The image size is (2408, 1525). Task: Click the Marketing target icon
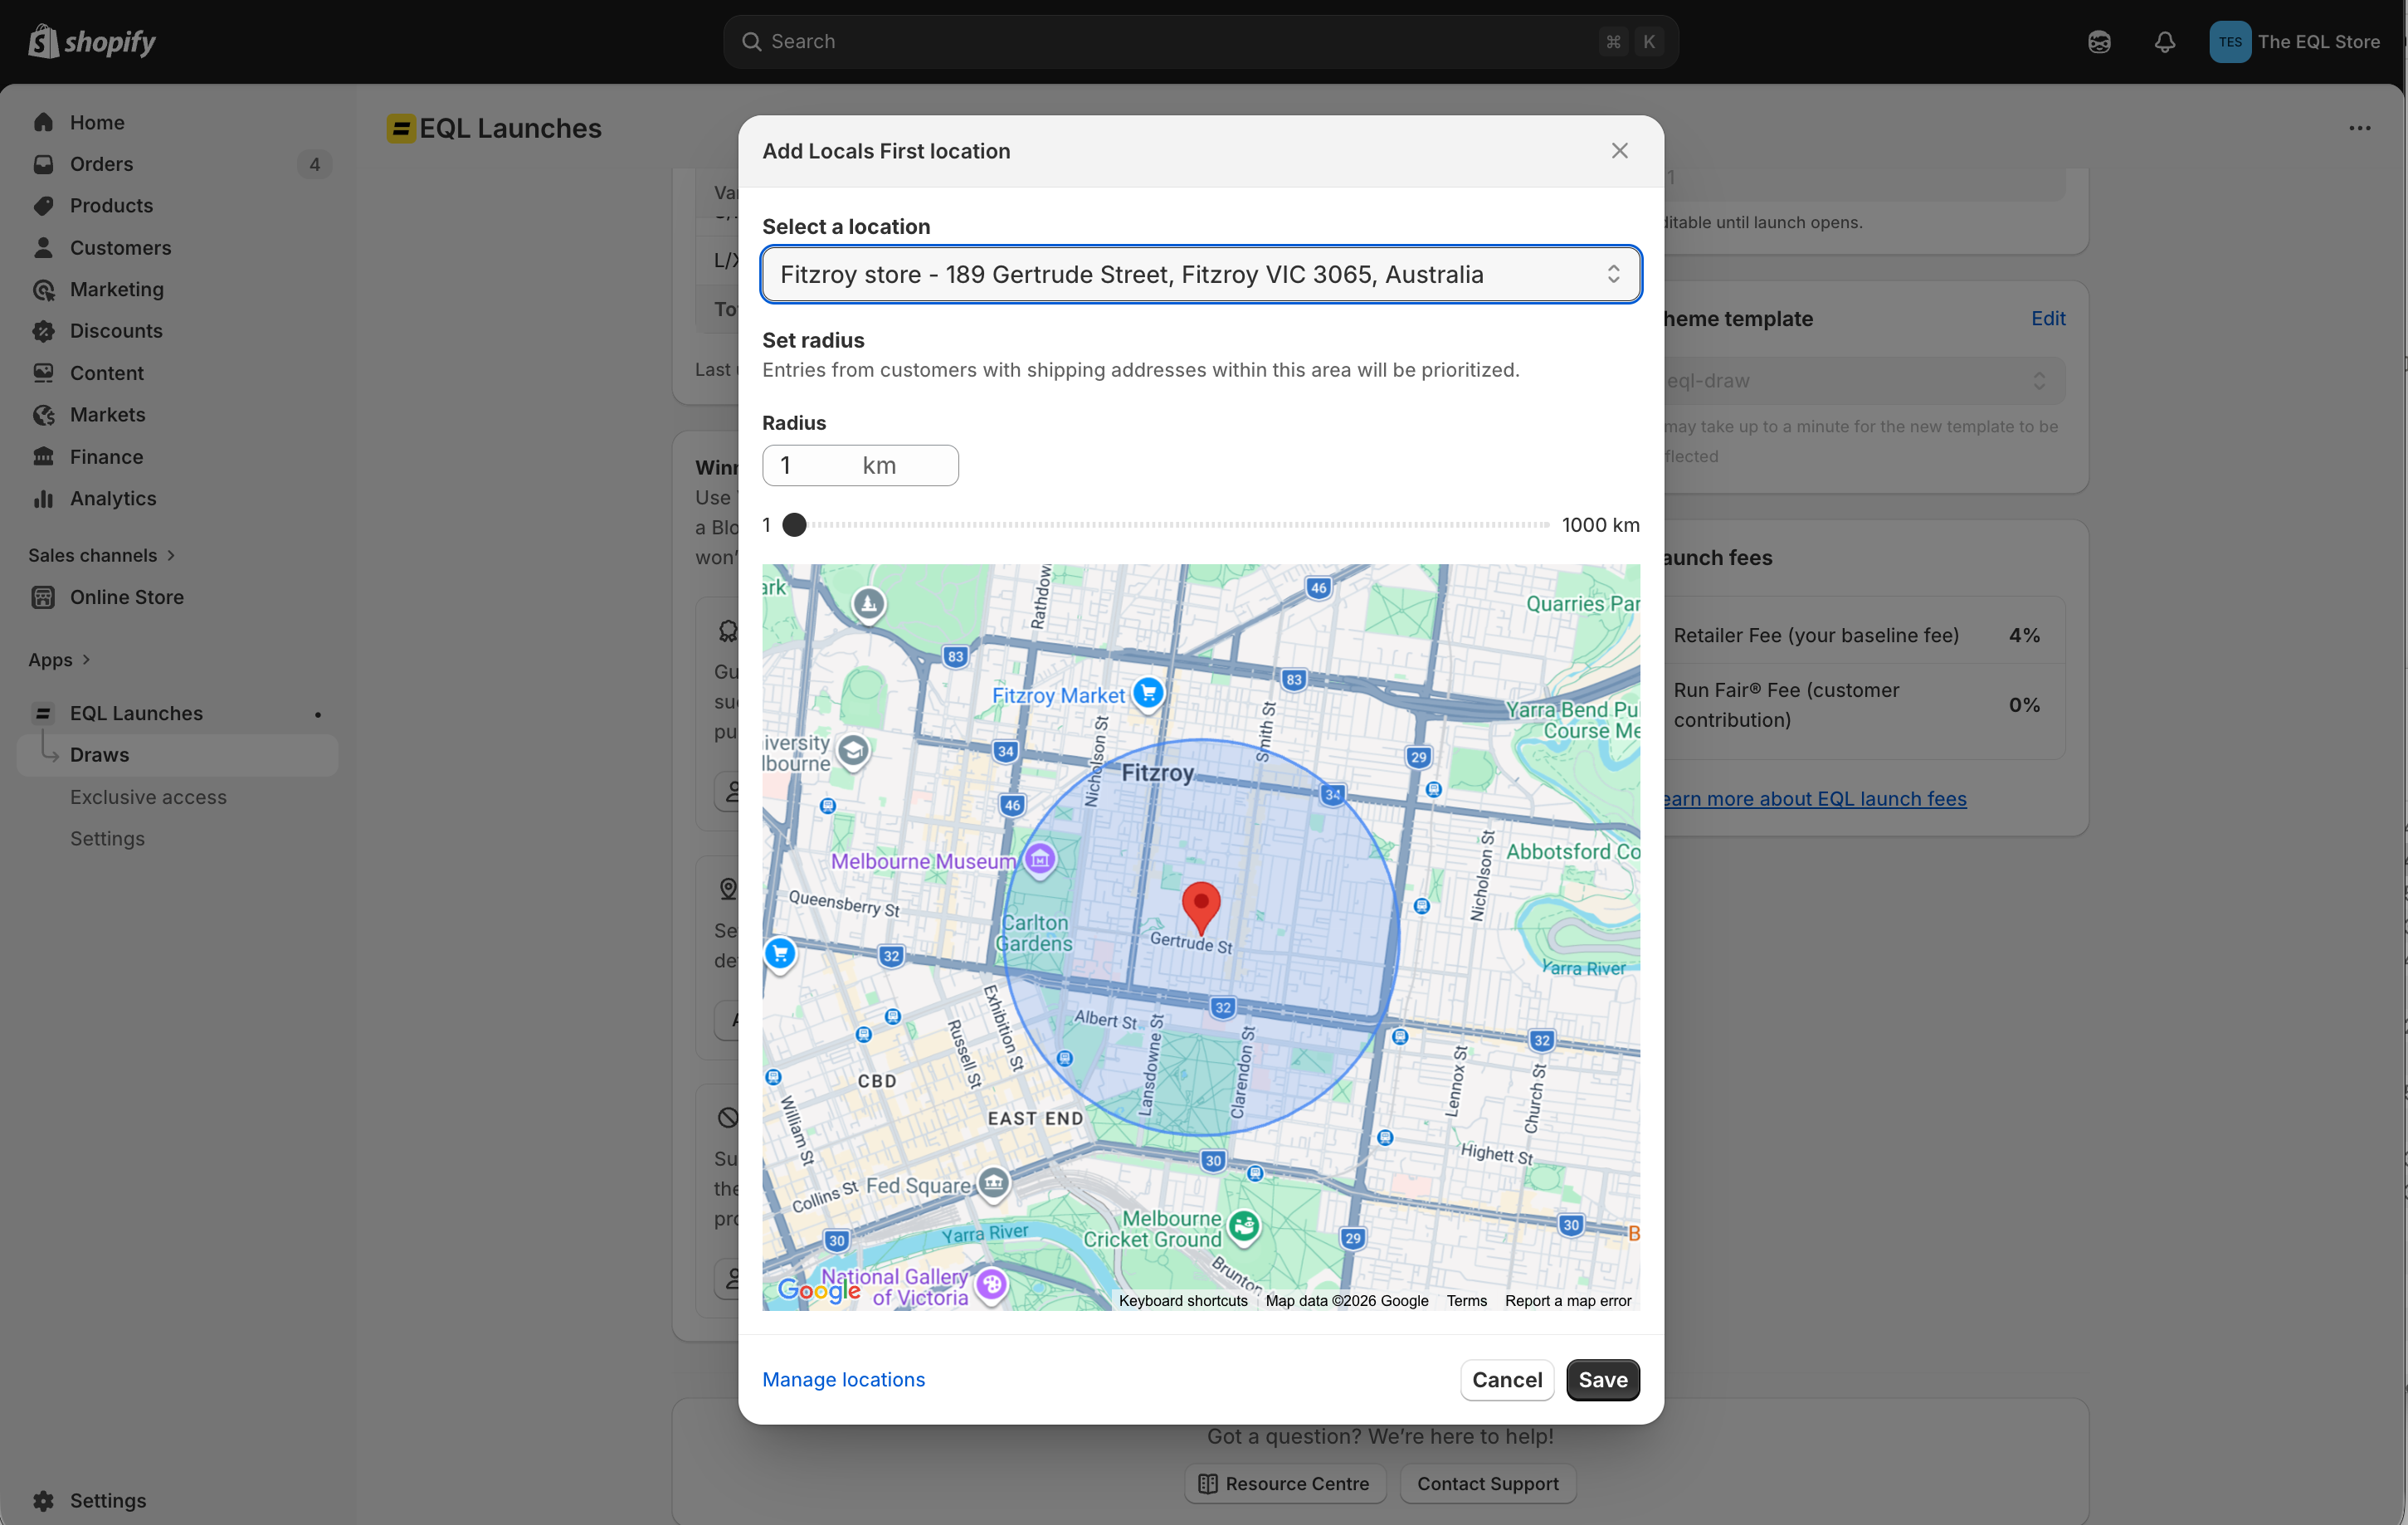pos(43,290)
